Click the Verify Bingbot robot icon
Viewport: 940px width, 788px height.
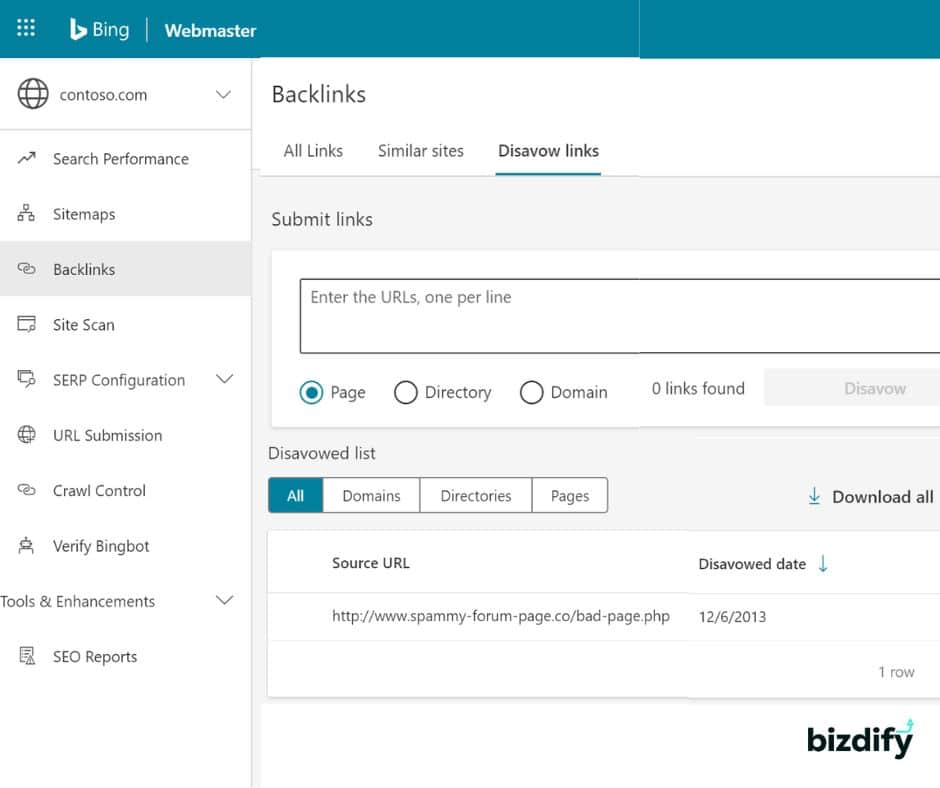point(27,546)
